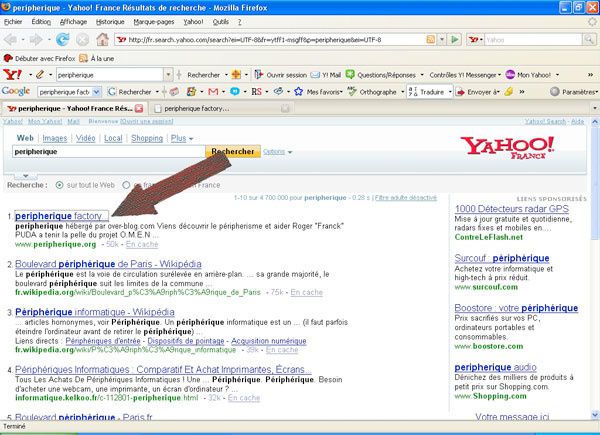Screen dimensions: 600x435
Task: Click the Orthographe spell check icon
Action: pyautogui.click(x=352, y=92)
